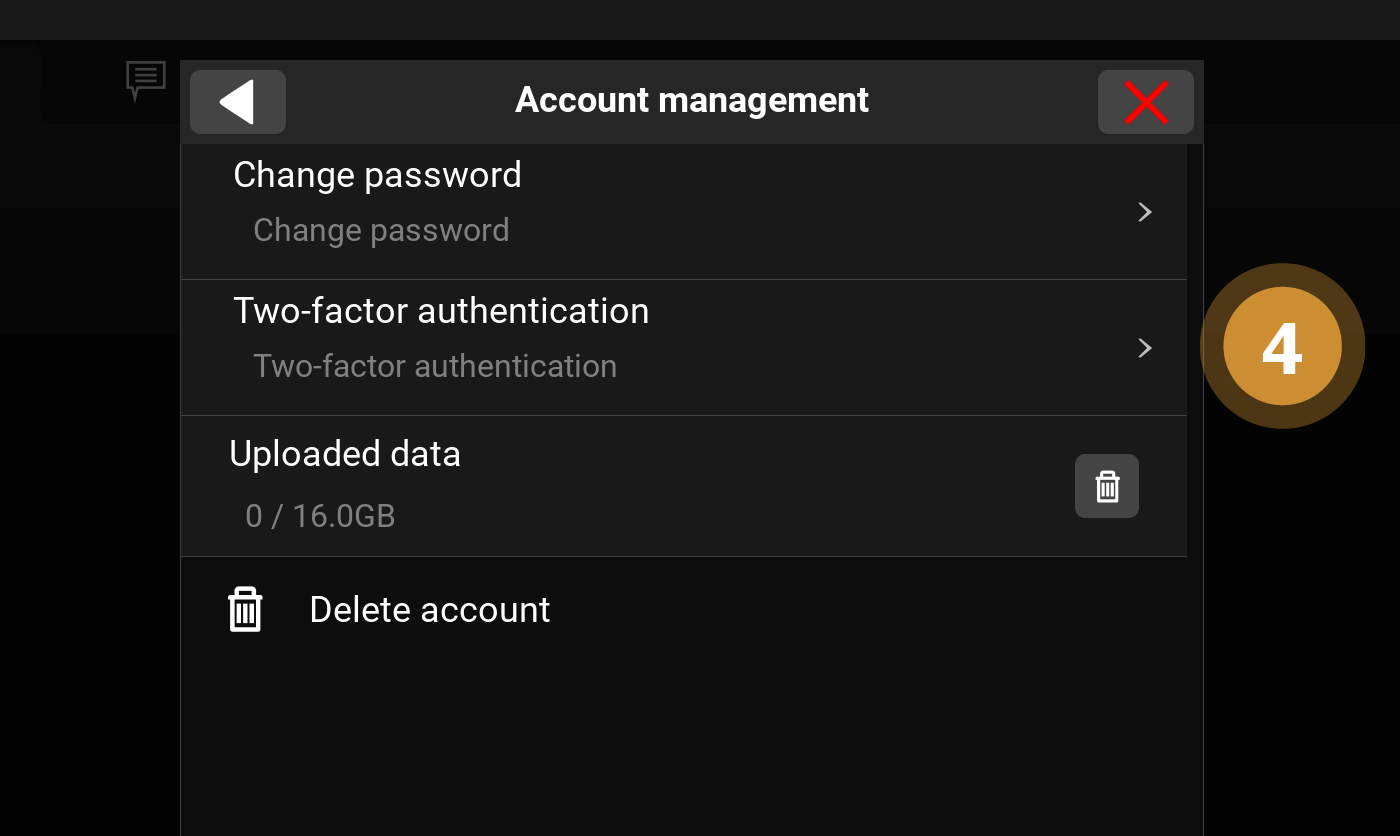Click the orange number 4 circle
The height and width of the screenshot is (836, 1400).
[x=1282, y=347]
